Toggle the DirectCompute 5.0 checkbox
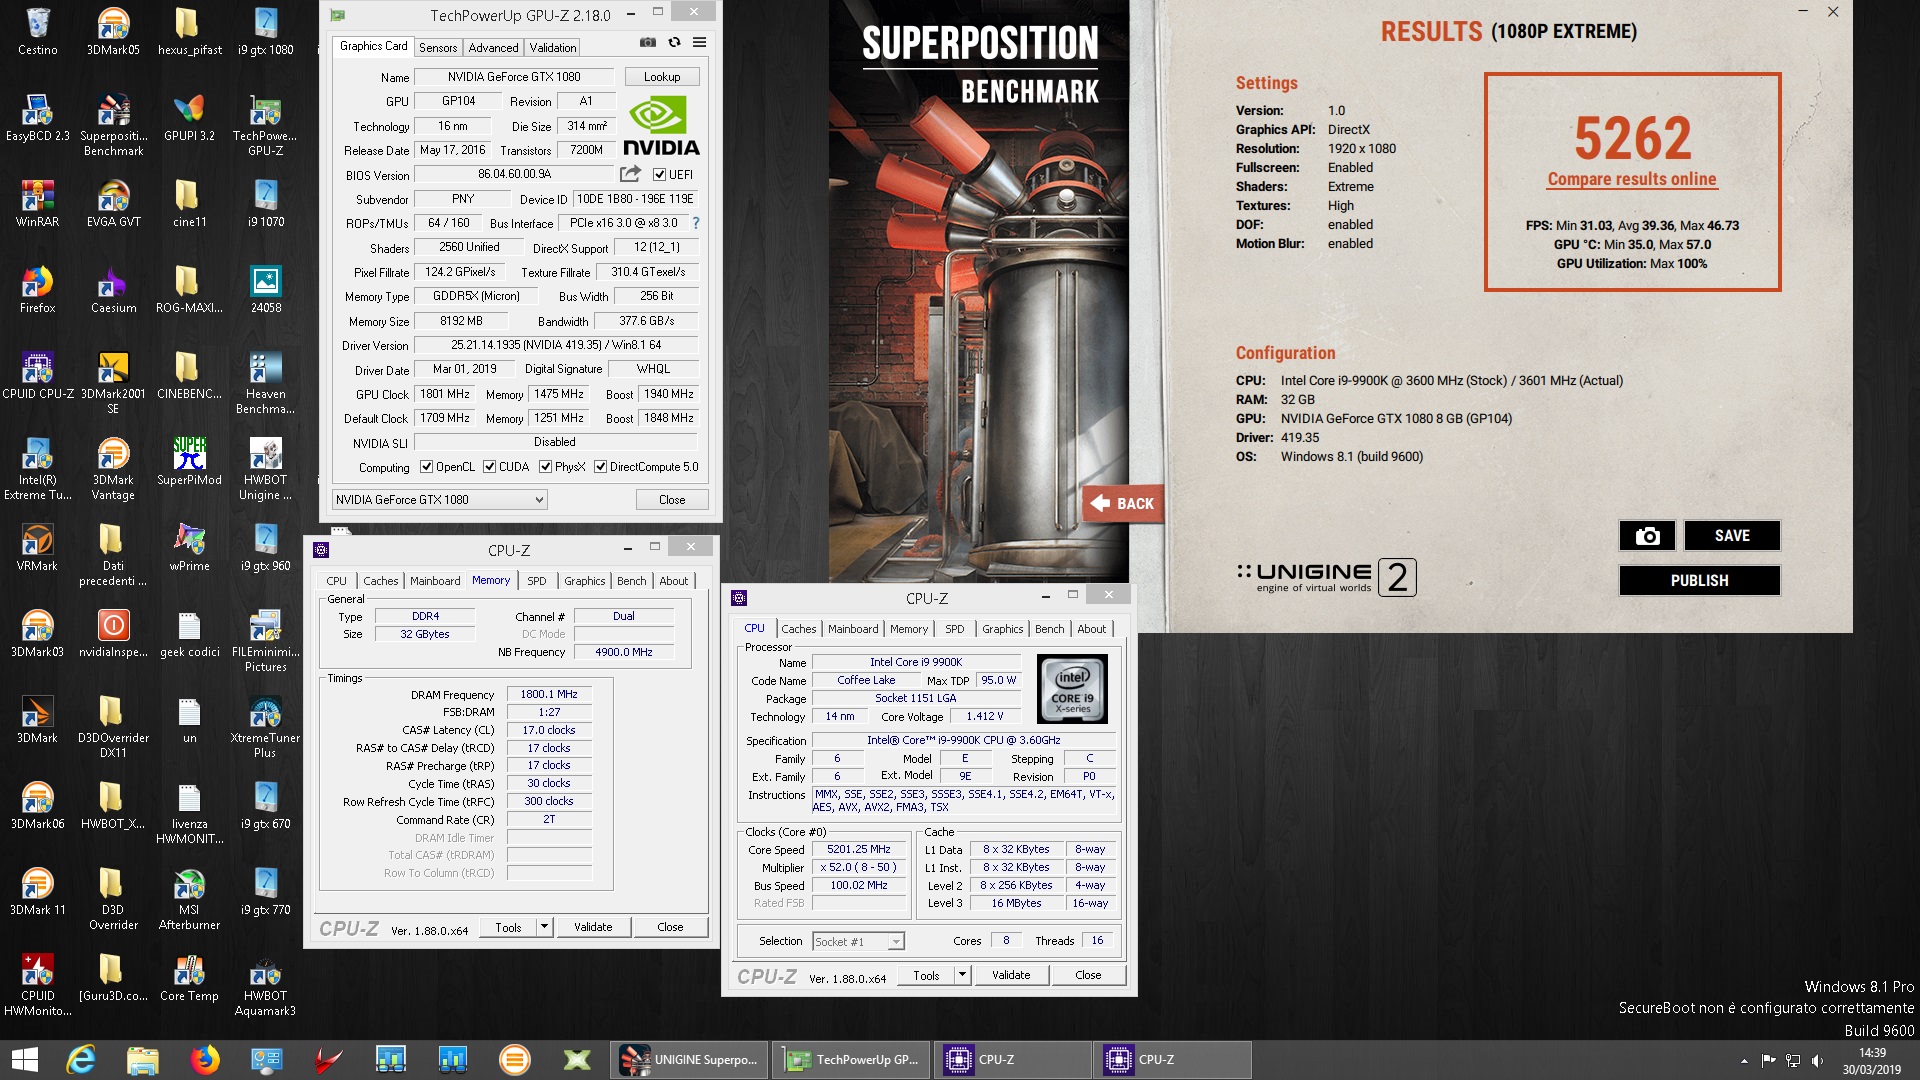The image size is (1920, 1080). (600, 467)
